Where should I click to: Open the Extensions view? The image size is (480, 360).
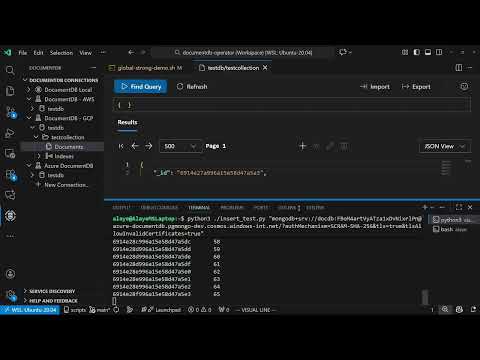click(10, 174)
